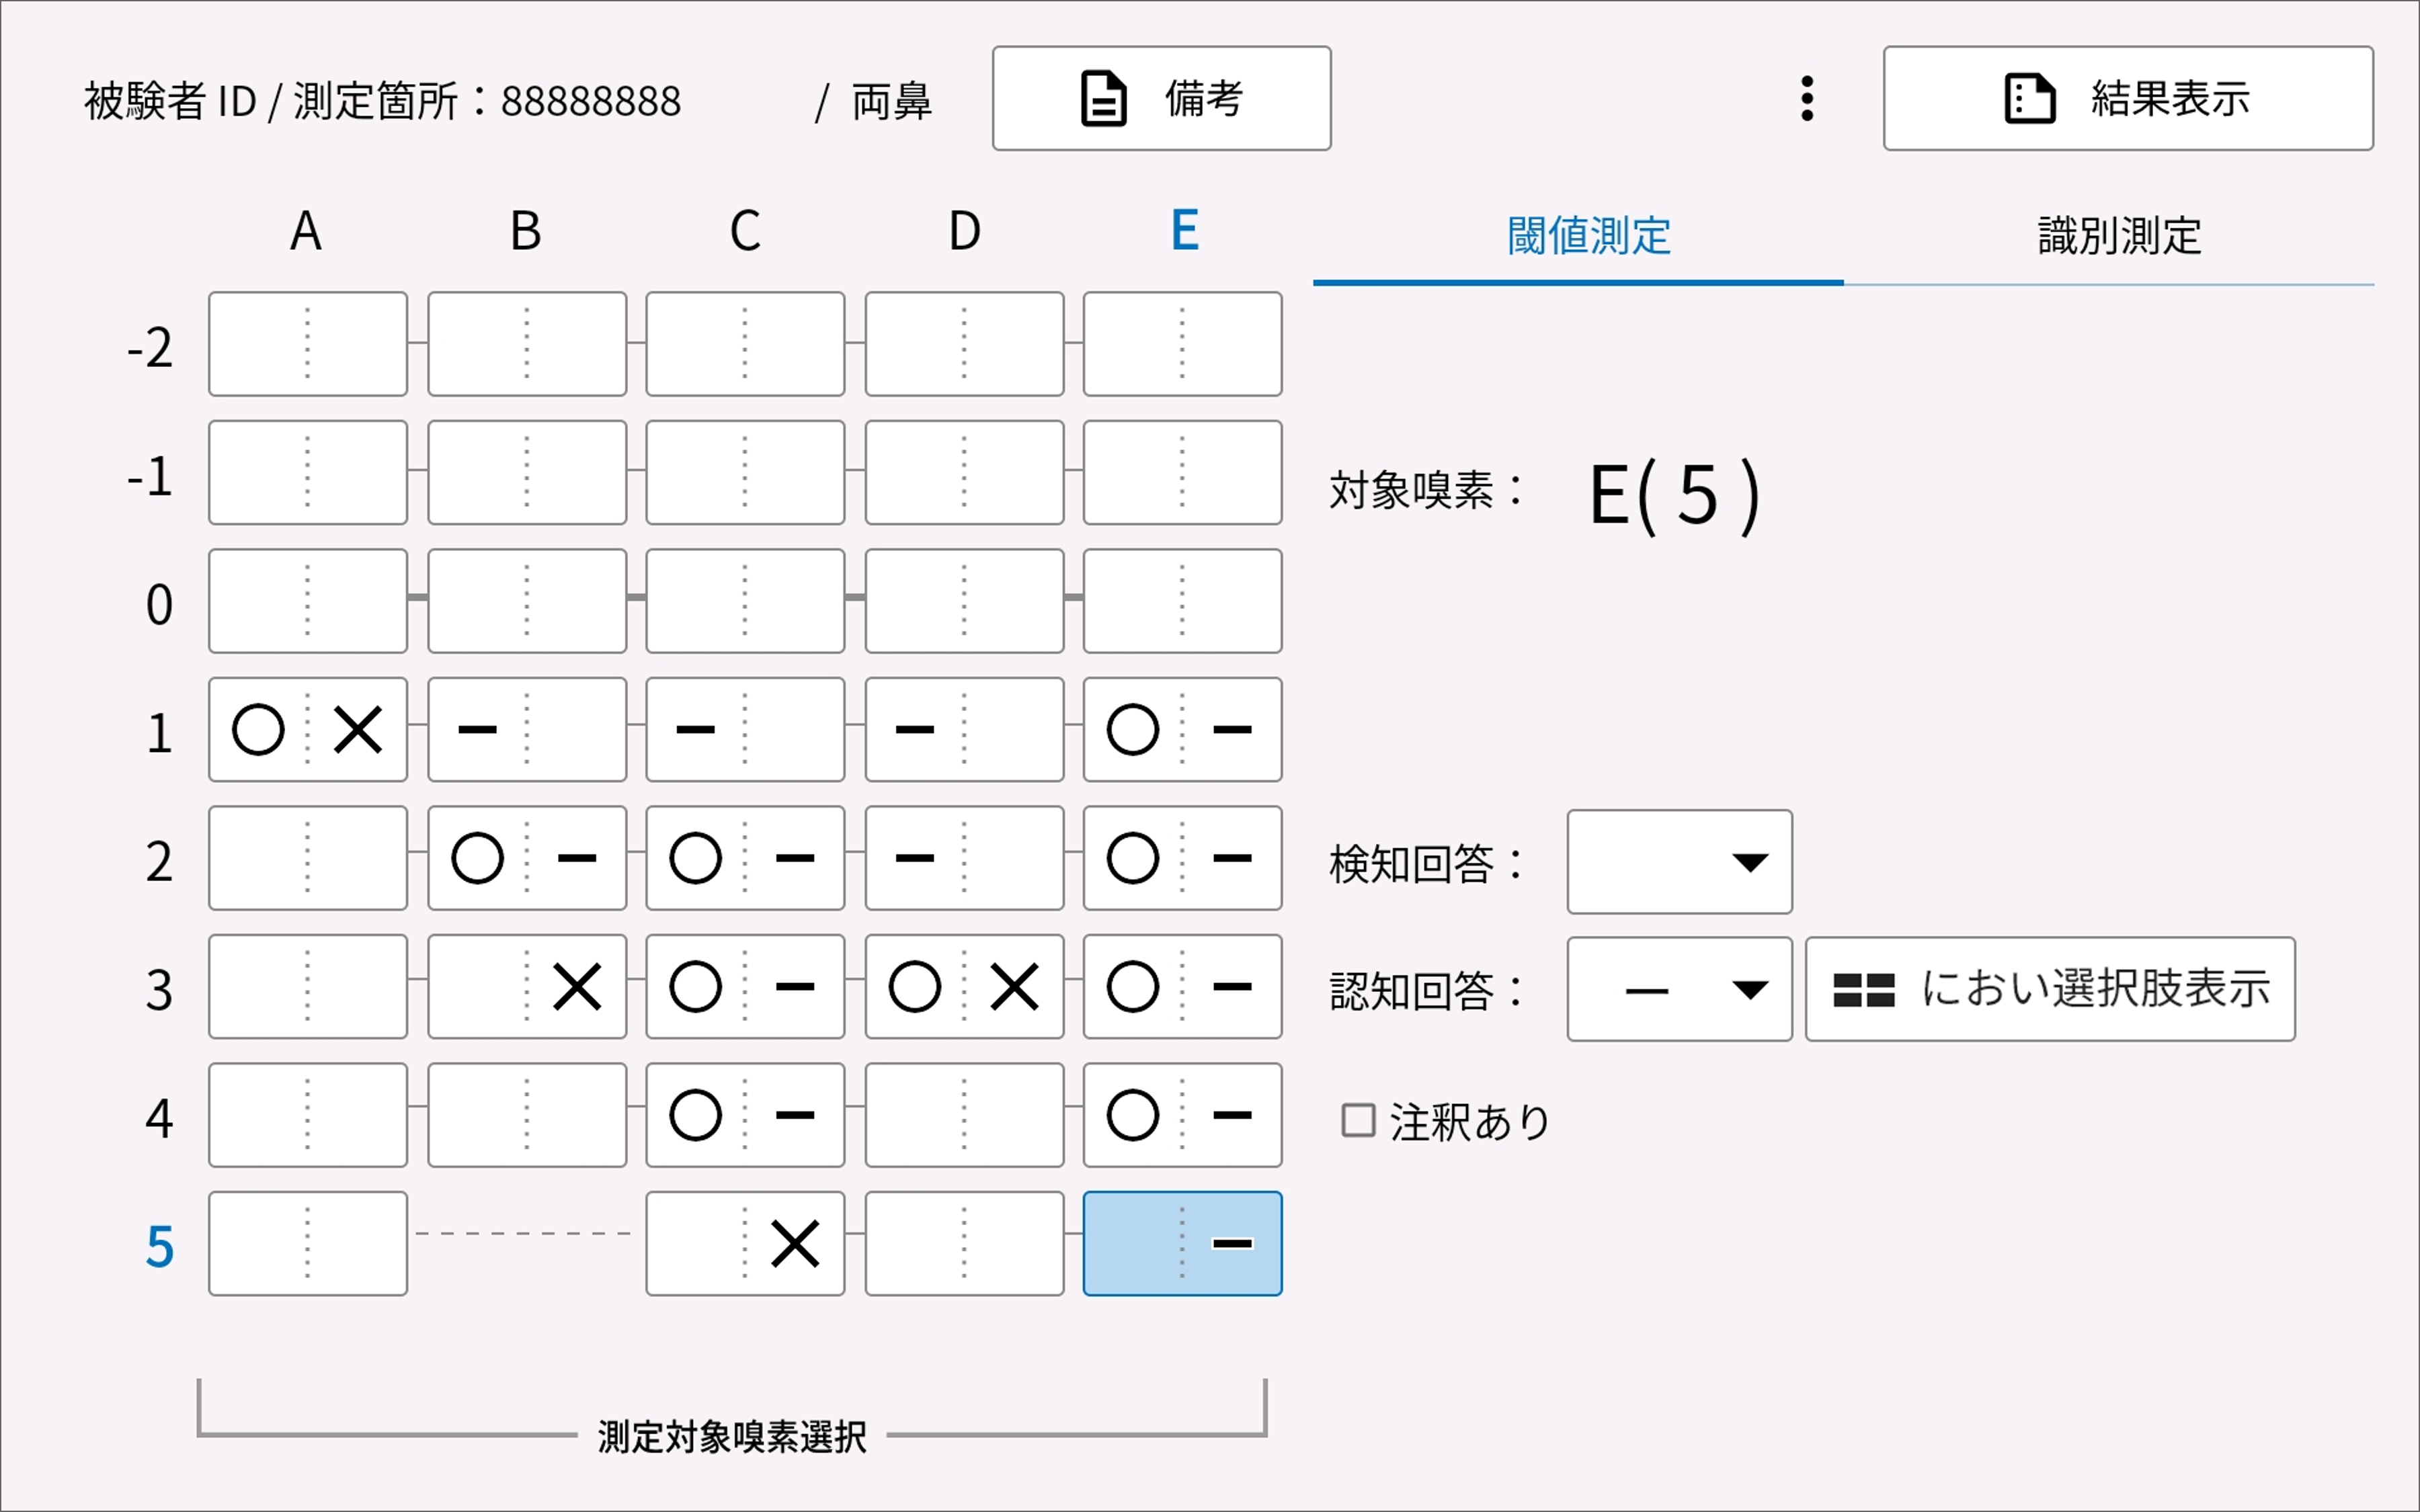The image size is (2420, 1512).
Task: Select empty cell in column A row 0
Action: [x=308, y=600]
